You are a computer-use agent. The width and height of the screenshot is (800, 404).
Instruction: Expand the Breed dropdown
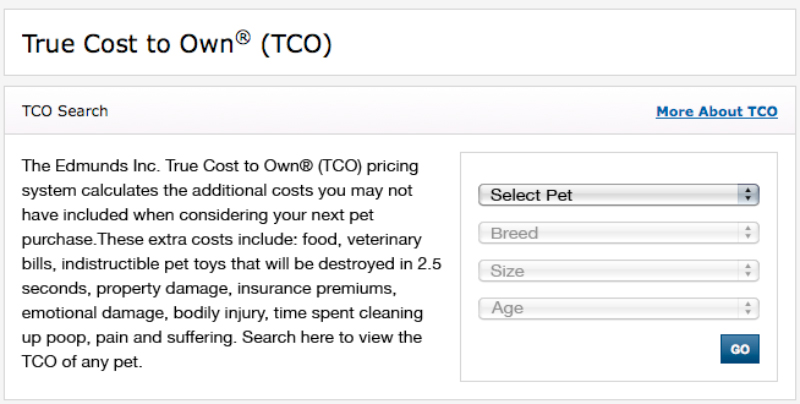pos(610,233)
